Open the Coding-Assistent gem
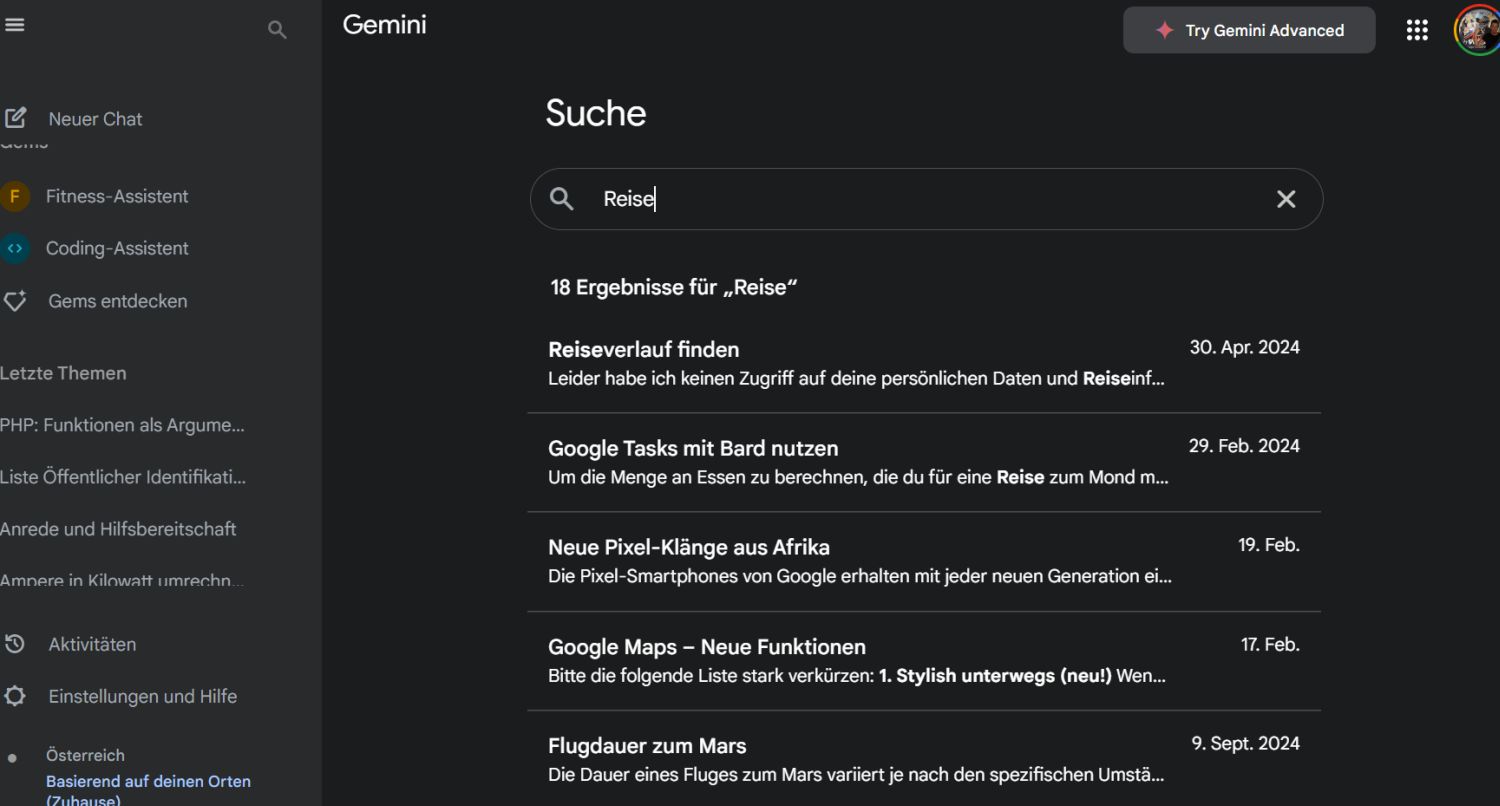 [116, 249]
